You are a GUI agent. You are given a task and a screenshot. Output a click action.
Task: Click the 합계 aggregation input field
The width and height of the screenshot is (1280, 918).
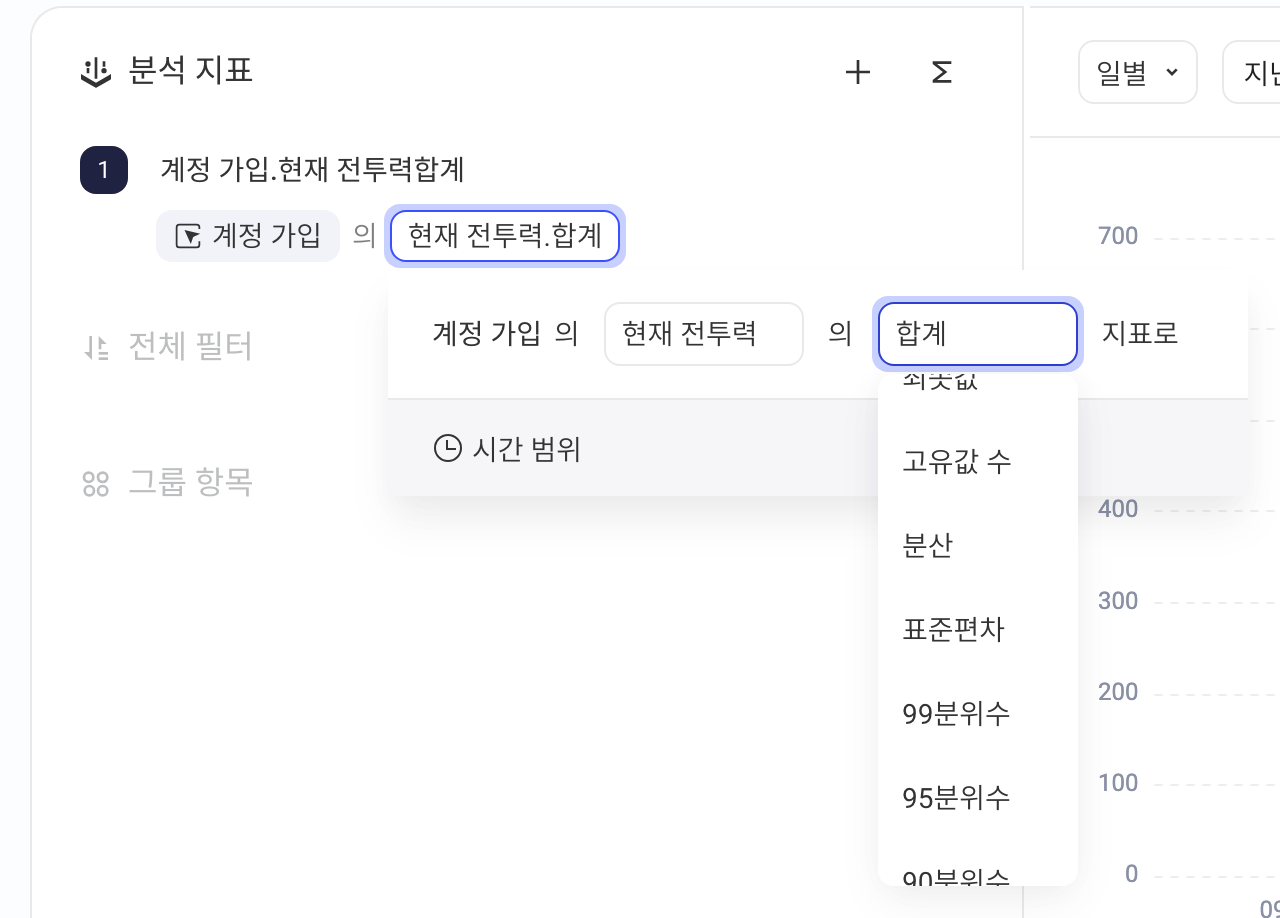(x=978, y=334)
